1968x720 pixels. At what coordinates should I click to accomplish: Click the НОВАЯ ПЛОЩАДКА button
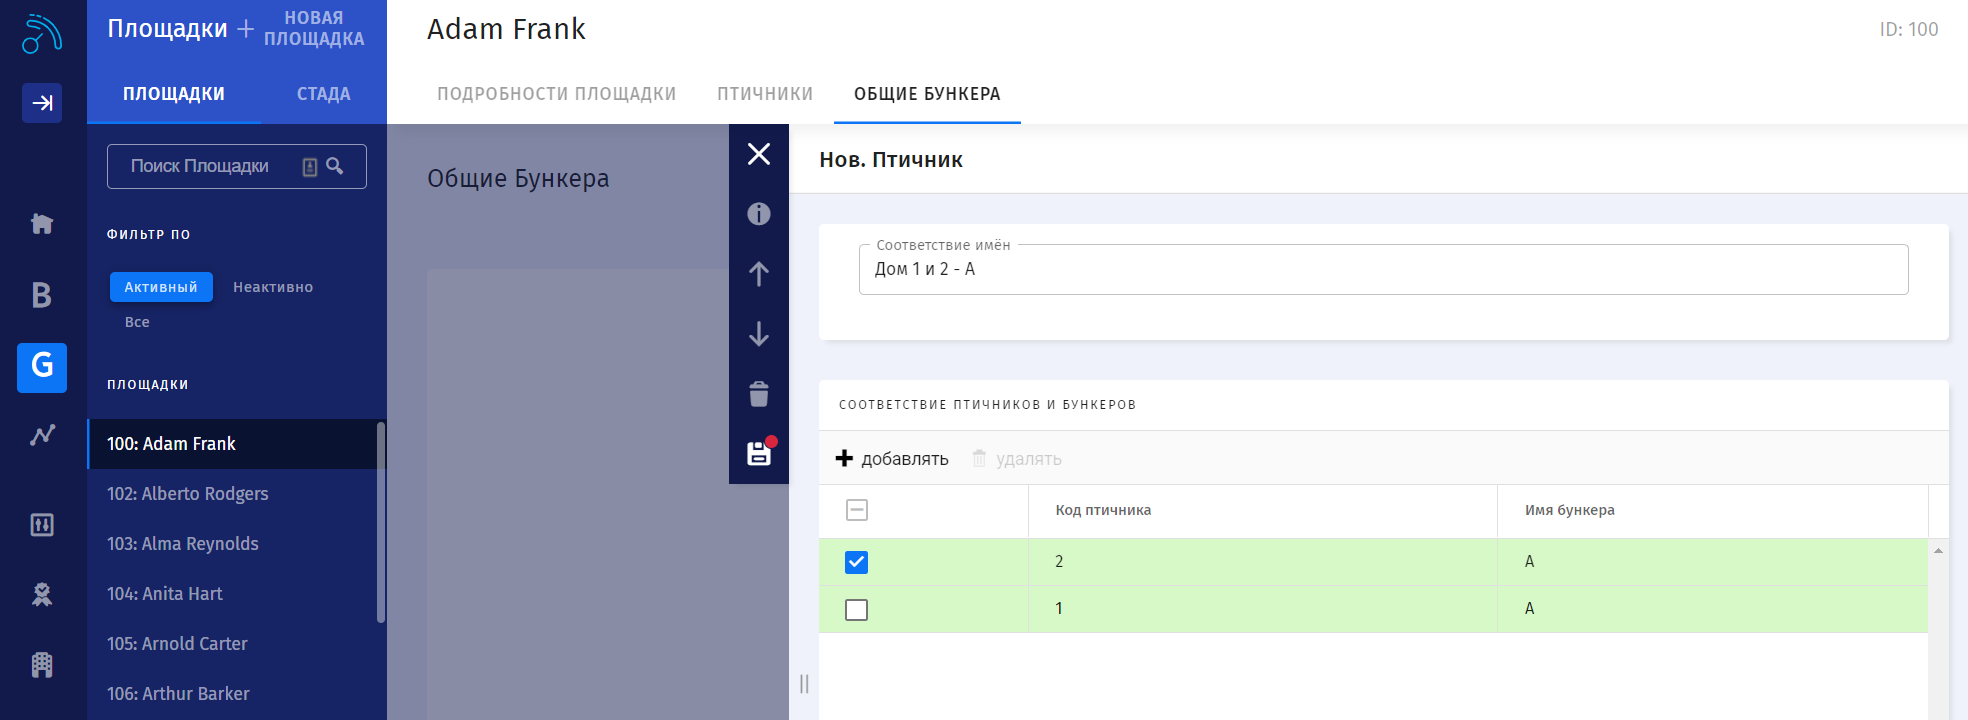pyautogui.click(x=314, y=29)
